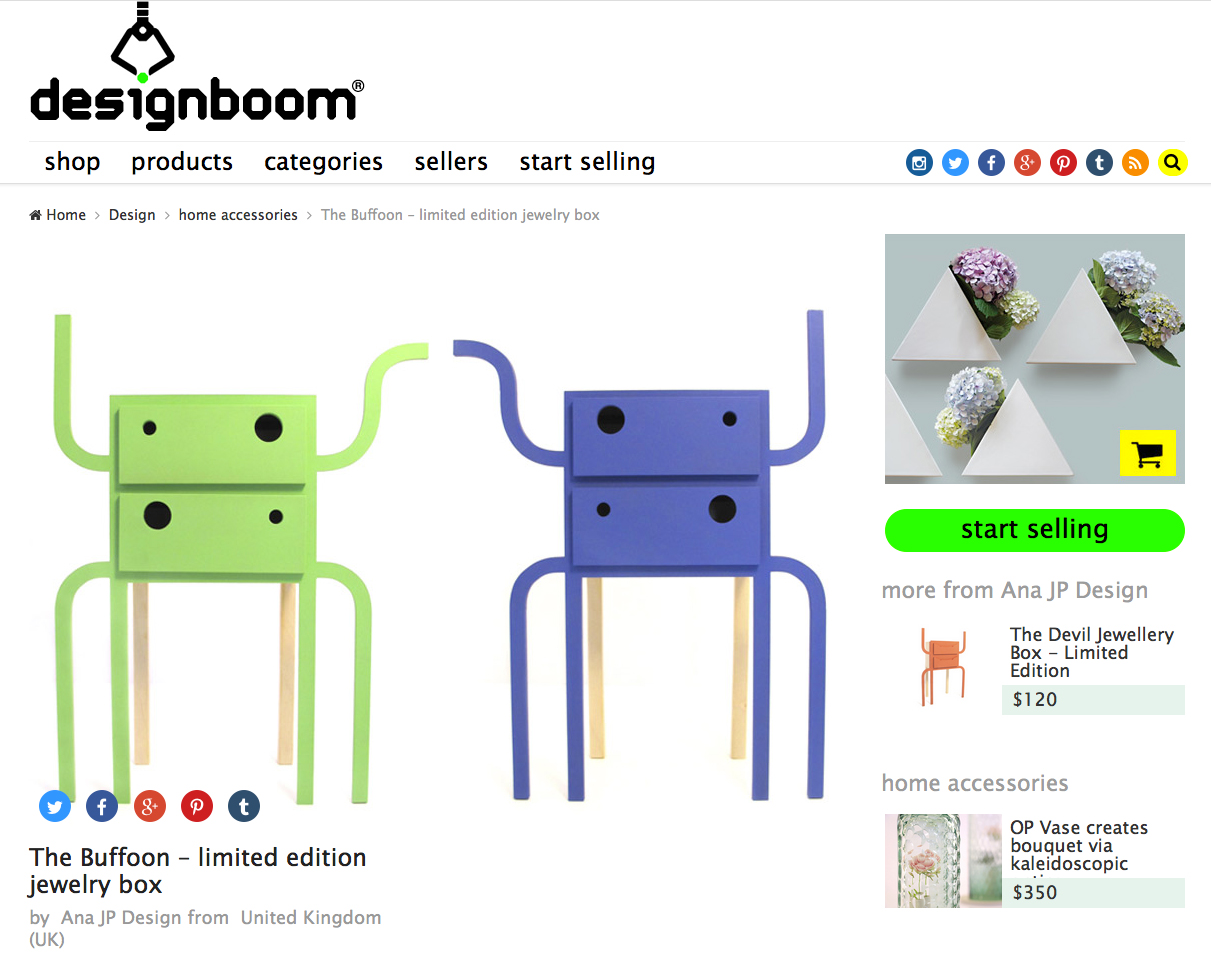Open the Tumblr icon in header
This screenshot has width=1211, height=958.
point(1099,162)
